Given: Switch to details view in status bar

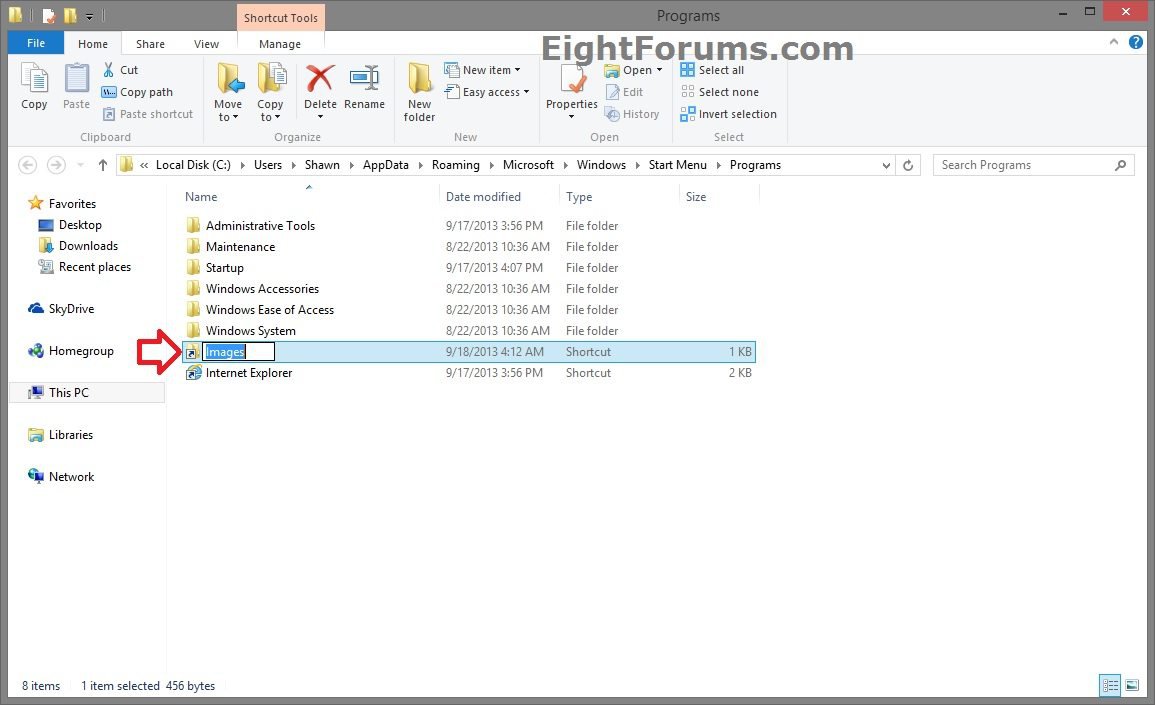Looking at the screenshot, I should click(x=1110, y=686).
